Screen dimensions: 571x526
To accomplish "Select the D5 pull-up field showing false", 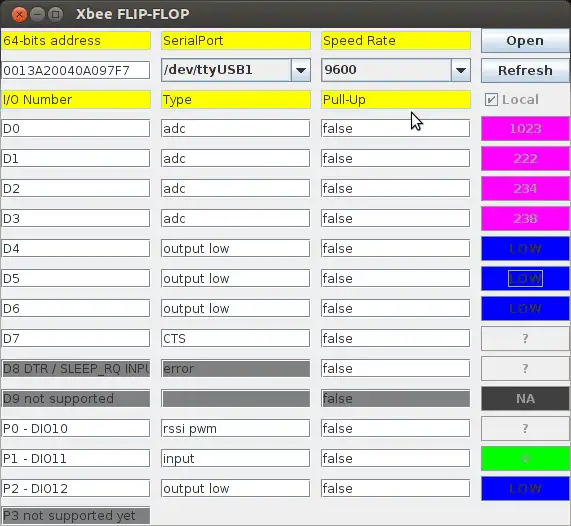I will [x=395, y=279].
